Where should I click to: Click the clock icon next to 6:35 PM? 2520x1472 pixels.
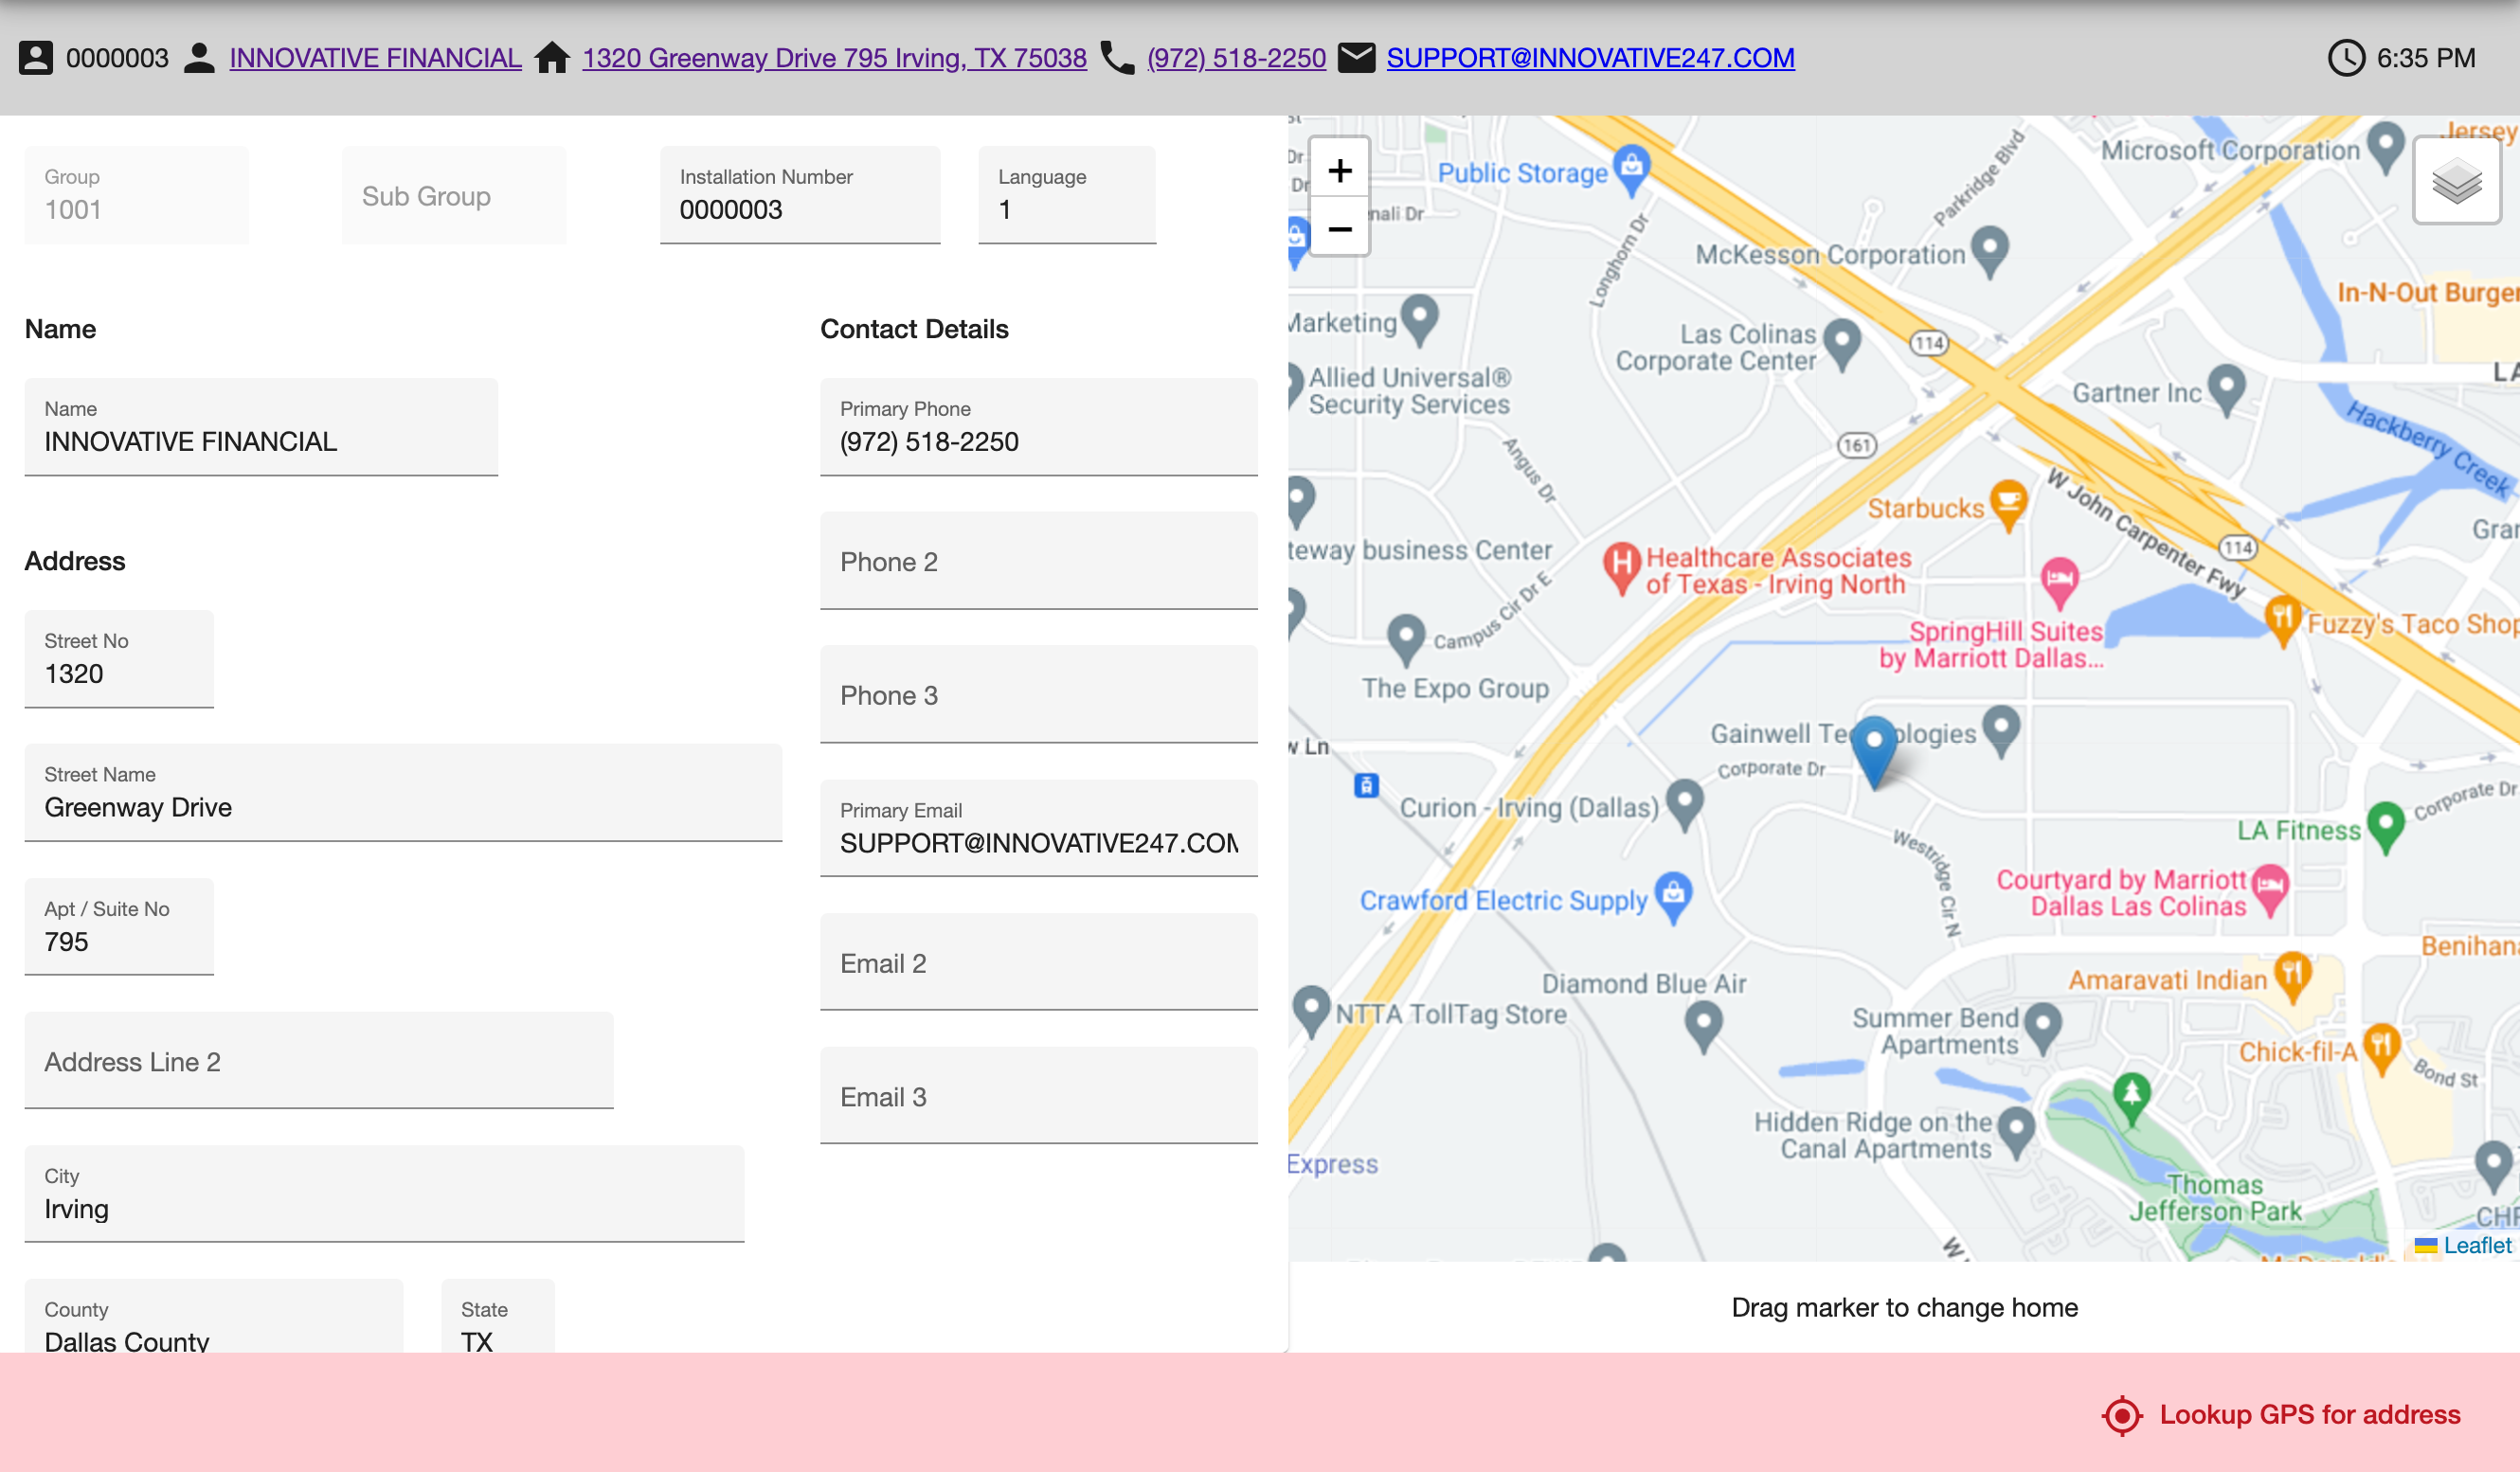pos(2346,58)
